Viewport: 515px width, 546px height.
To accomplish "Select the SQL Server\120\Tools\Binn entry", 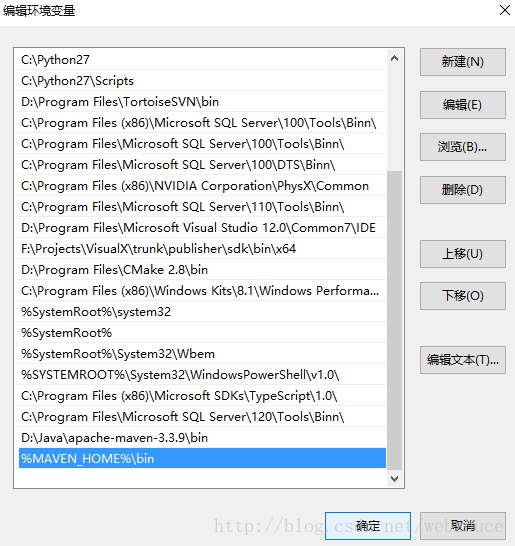I will 201,417.
